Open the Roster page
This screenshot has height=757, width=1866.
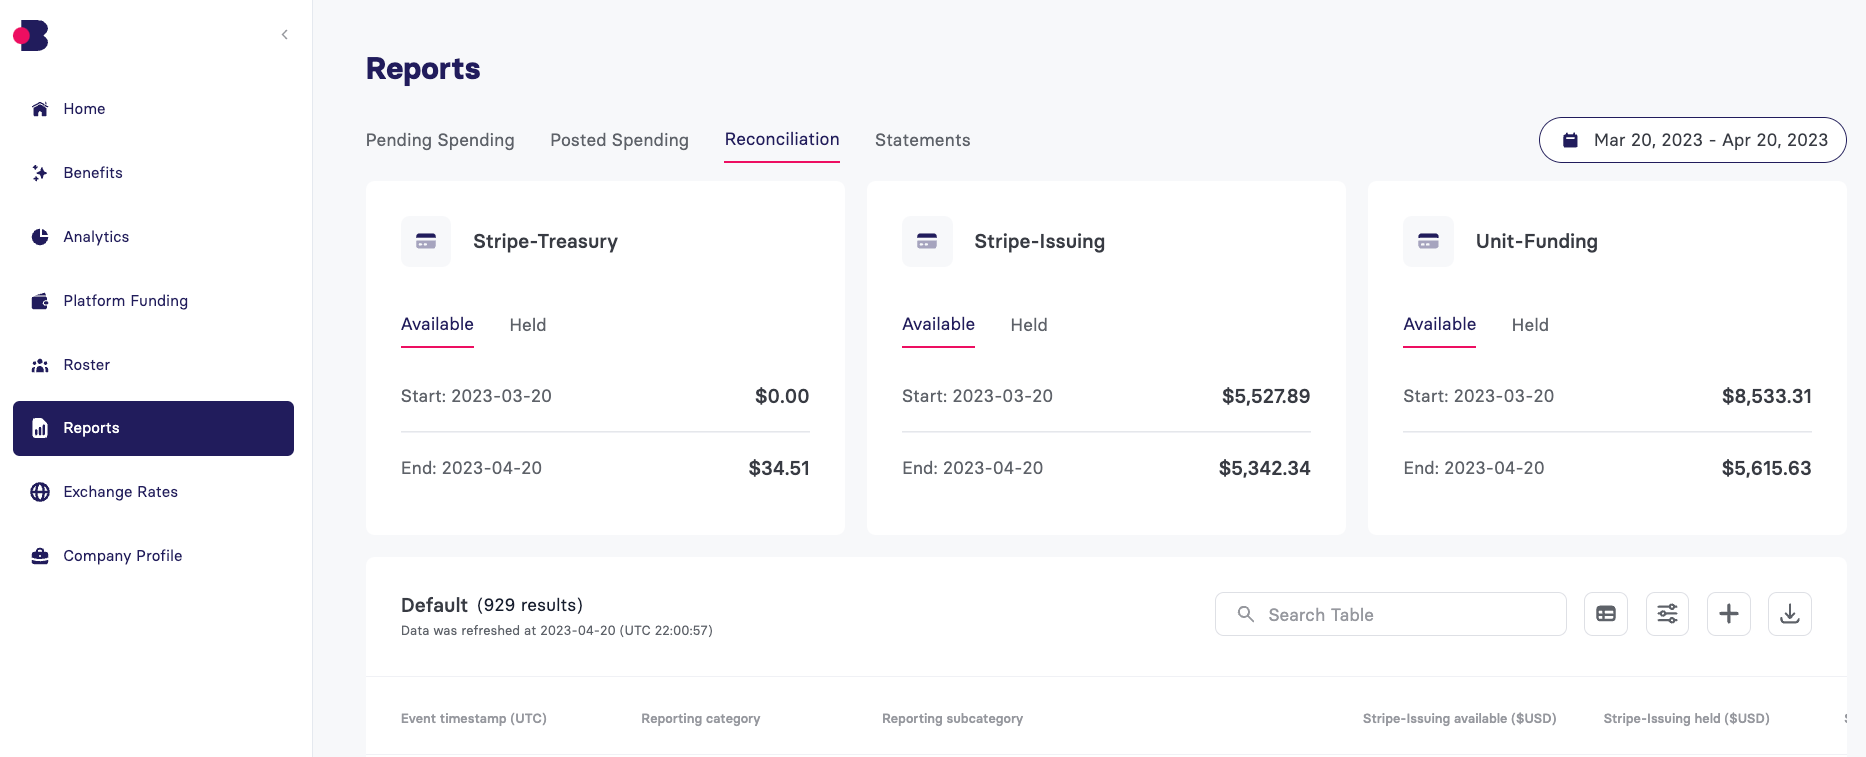click(87, 365)
